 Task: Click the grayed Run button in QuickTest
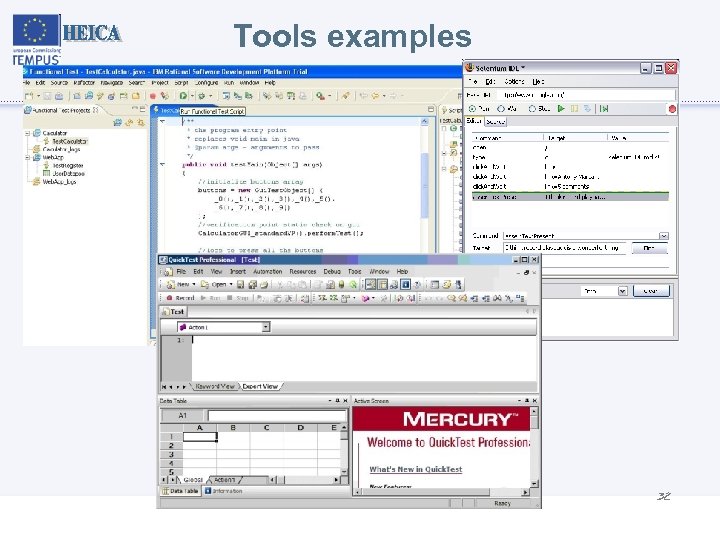pyautogui.click(x=211, y=298)
